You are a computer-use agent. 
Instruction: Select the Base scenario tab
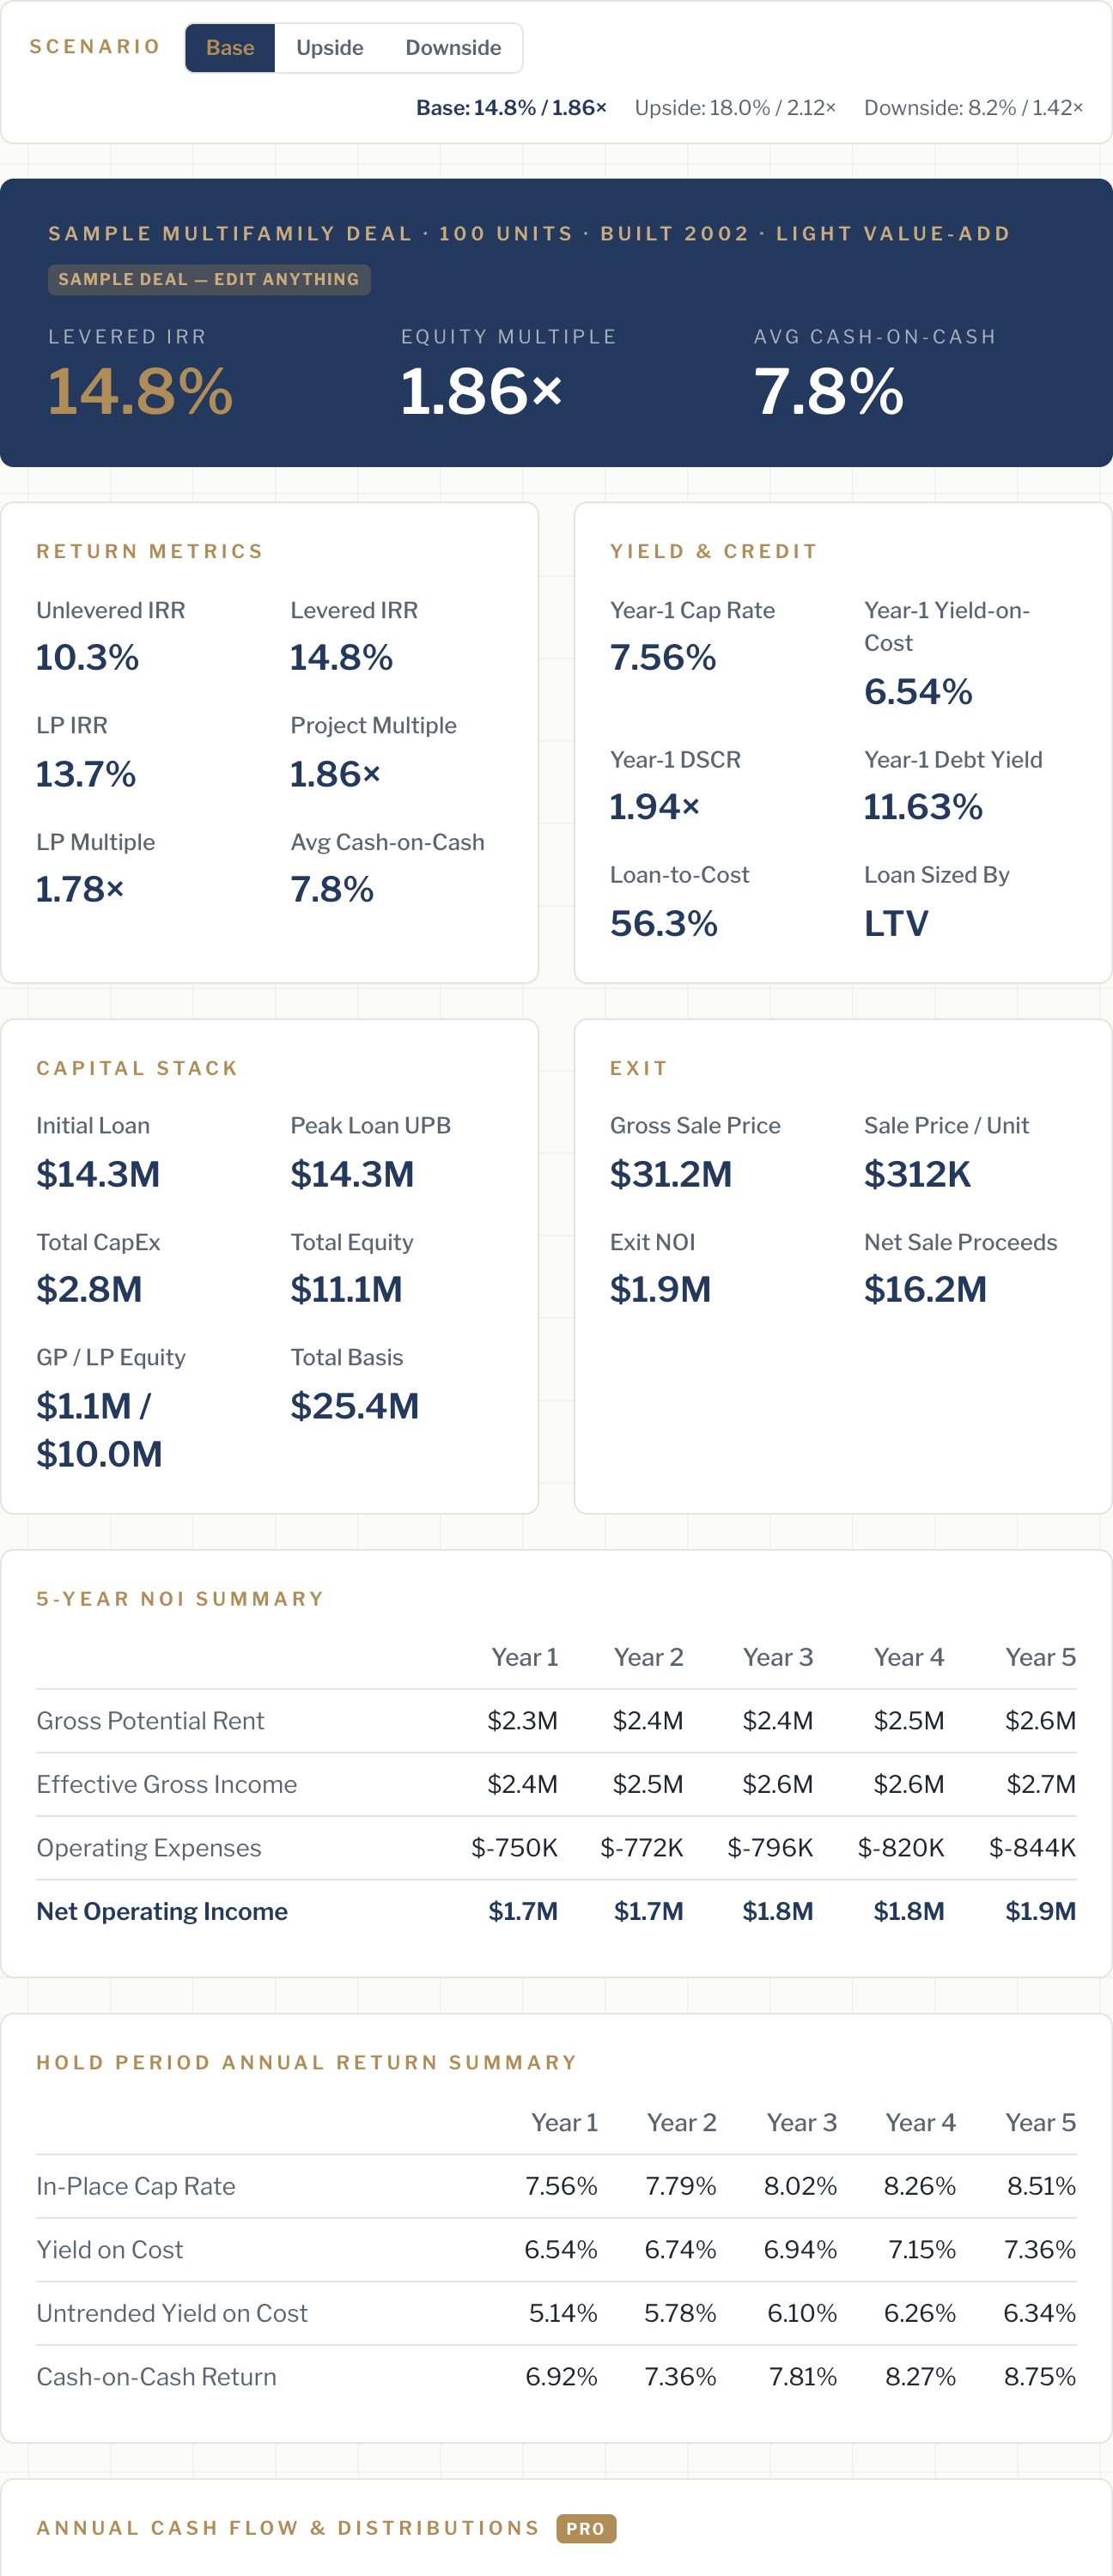click(230, 48)
